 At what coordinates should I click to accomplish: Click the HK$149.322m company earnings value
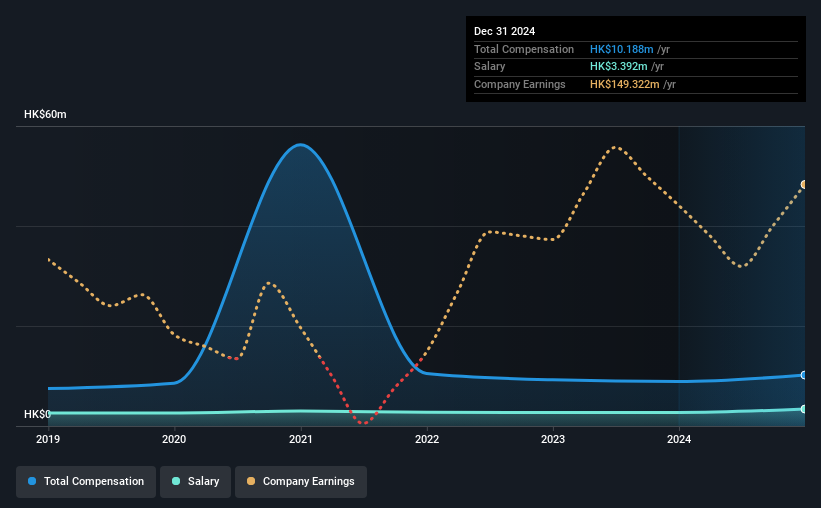tap(625, 84)
